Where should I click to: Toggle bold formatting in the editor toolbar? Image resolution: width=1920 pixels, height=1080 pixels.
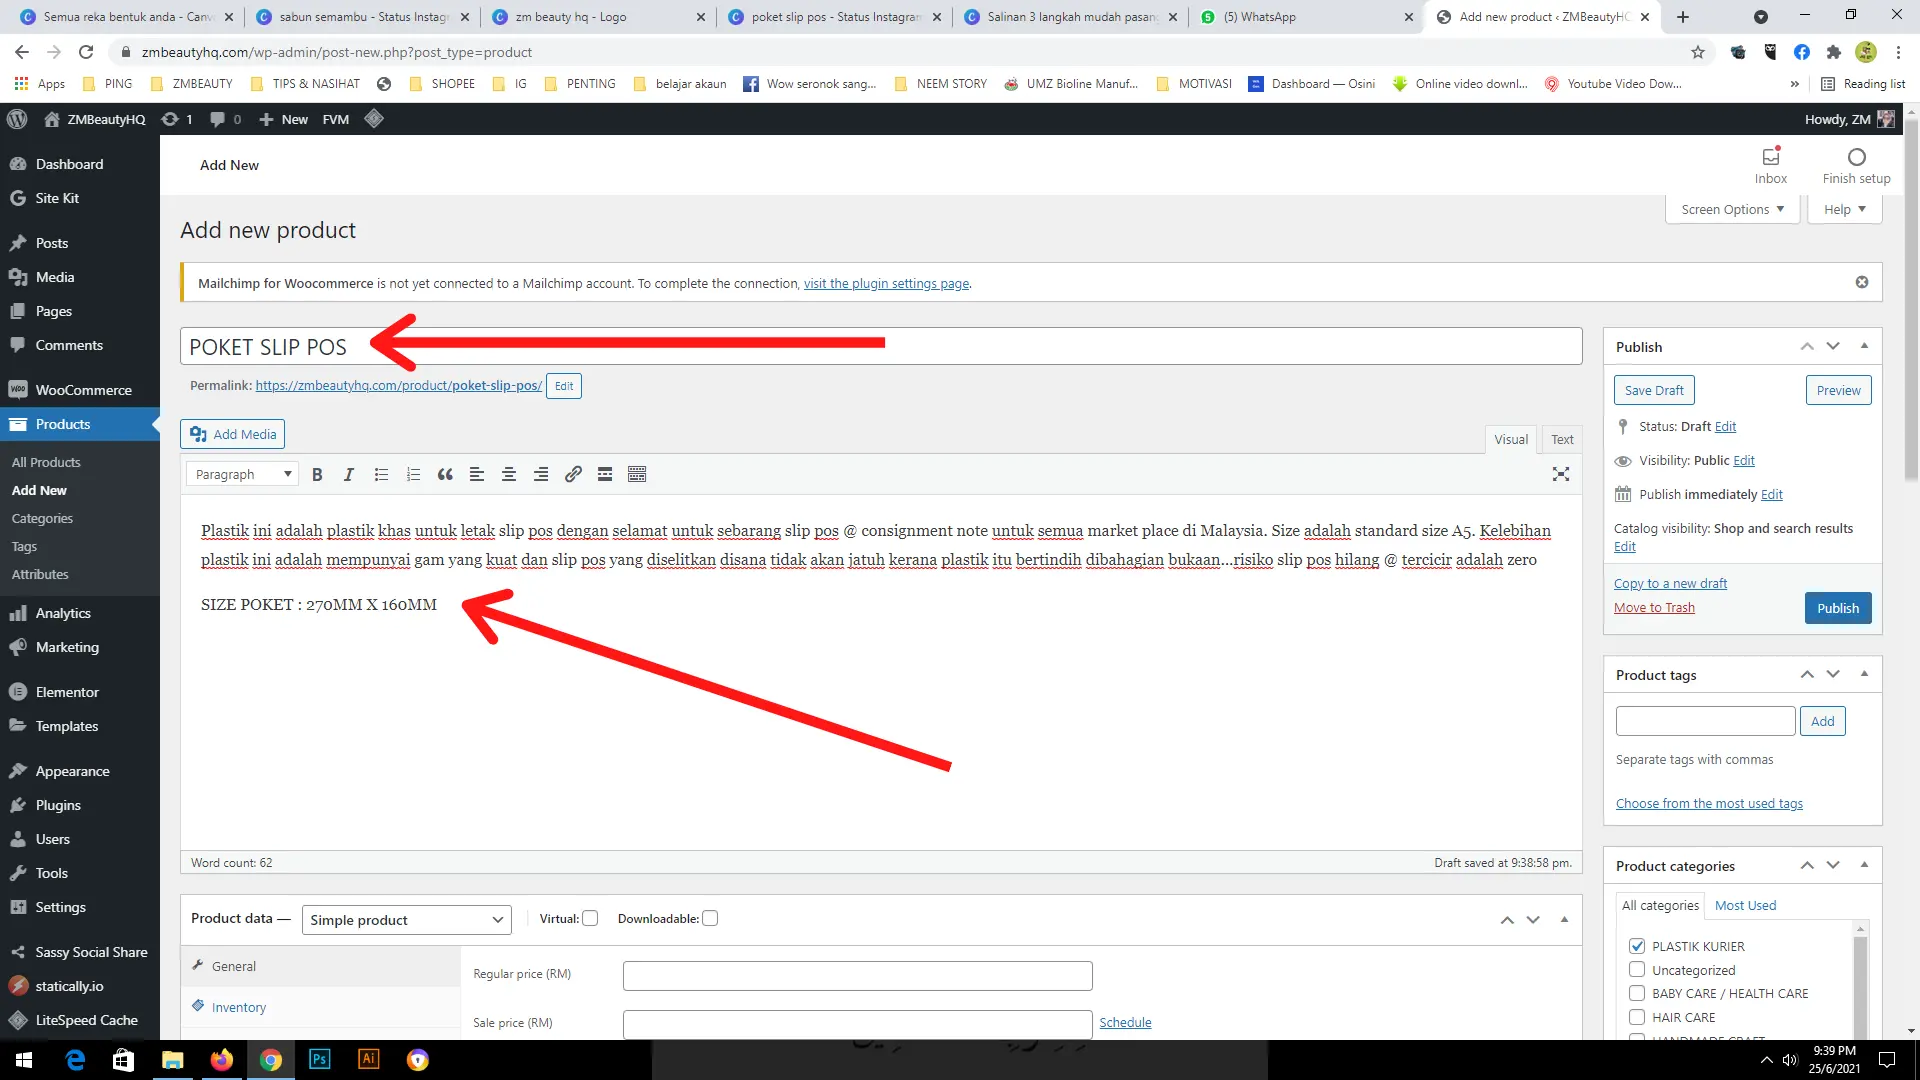[317, 475]
